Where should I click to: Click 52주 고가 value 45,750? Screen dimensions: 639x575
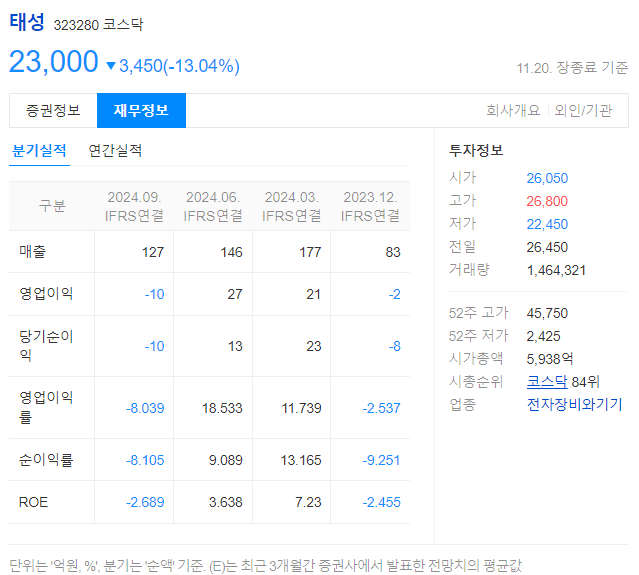coord(547,313)
